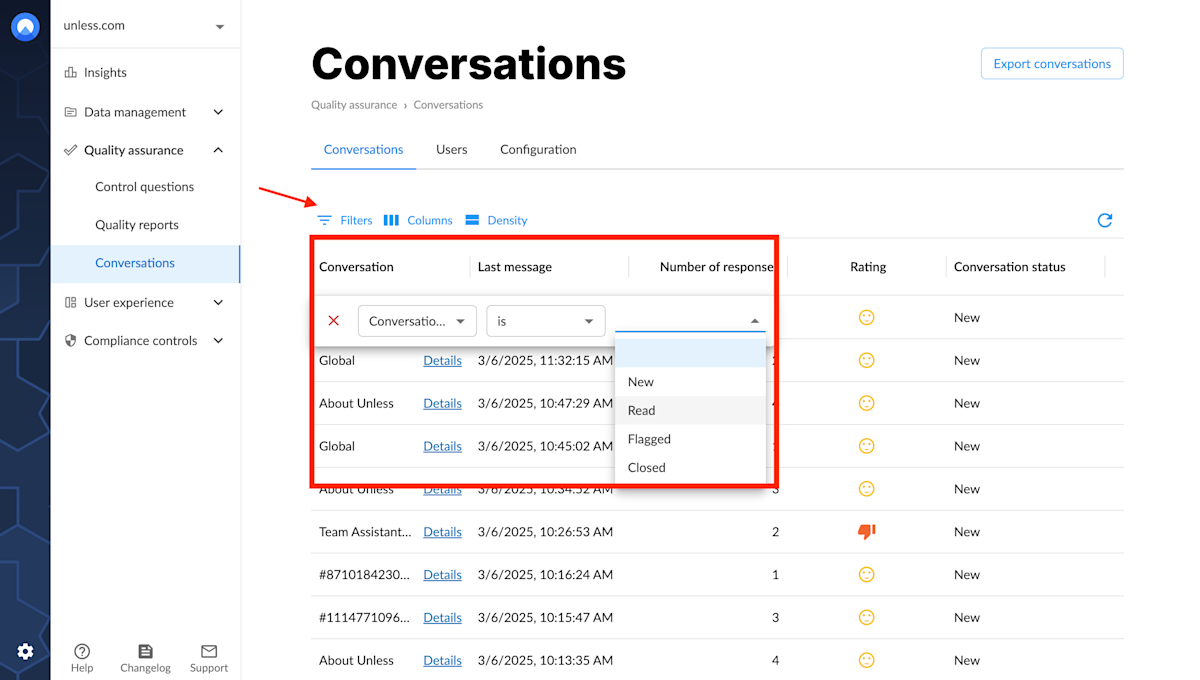This screenshot has height=680, width=1200.
Task: Click the unless.com logo icon
Action: pos(24,26)
